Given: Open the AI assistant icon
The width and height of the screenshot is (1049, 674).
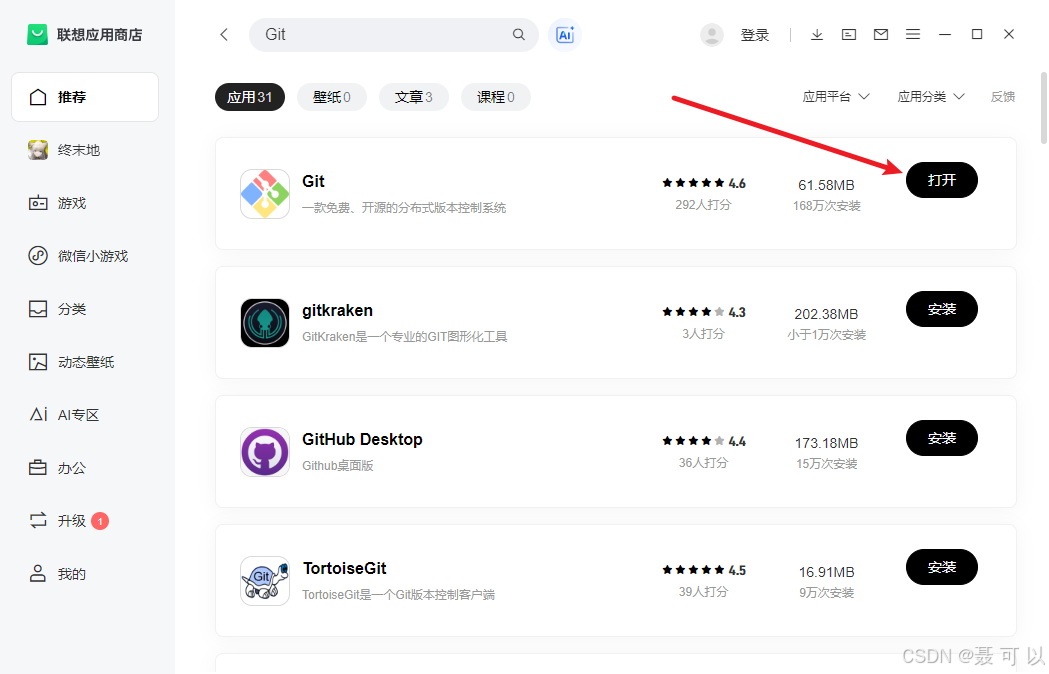Looking at the screenshot, I should (565, 35).
